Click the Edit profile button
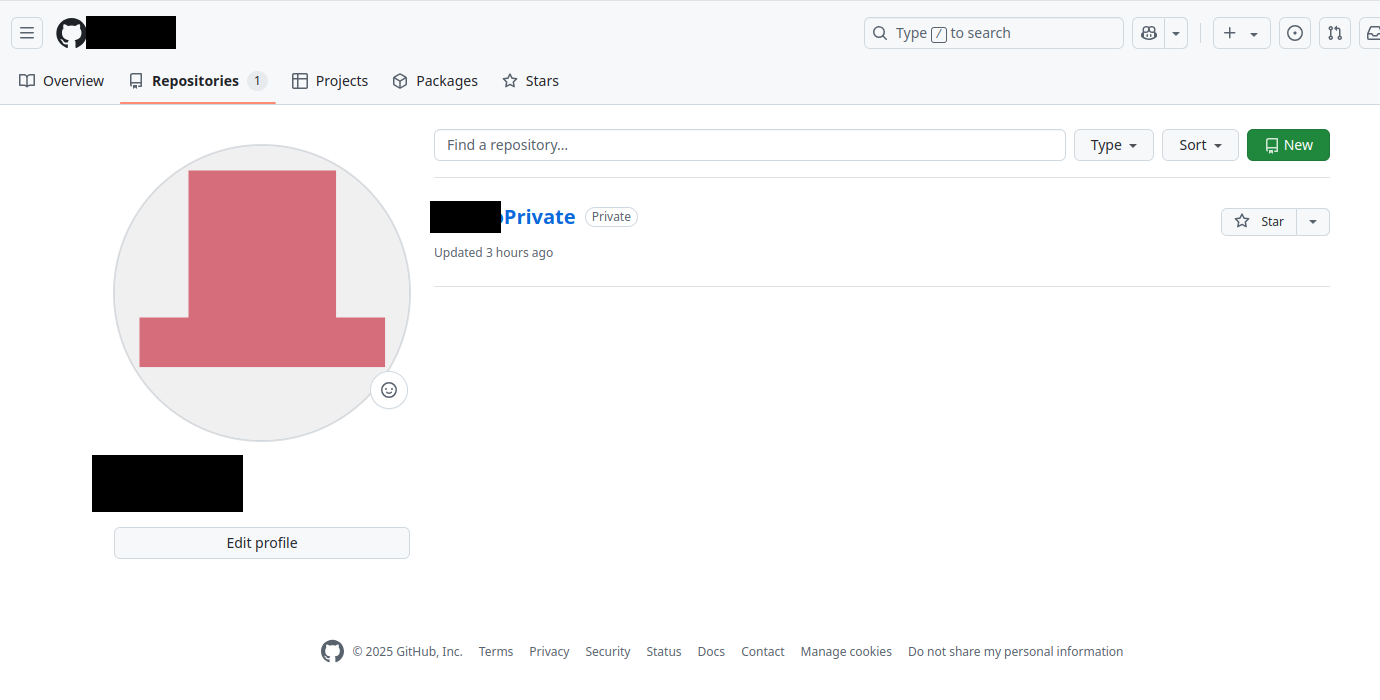Screen dimensions: 1380x700 (x=261, y=543)
